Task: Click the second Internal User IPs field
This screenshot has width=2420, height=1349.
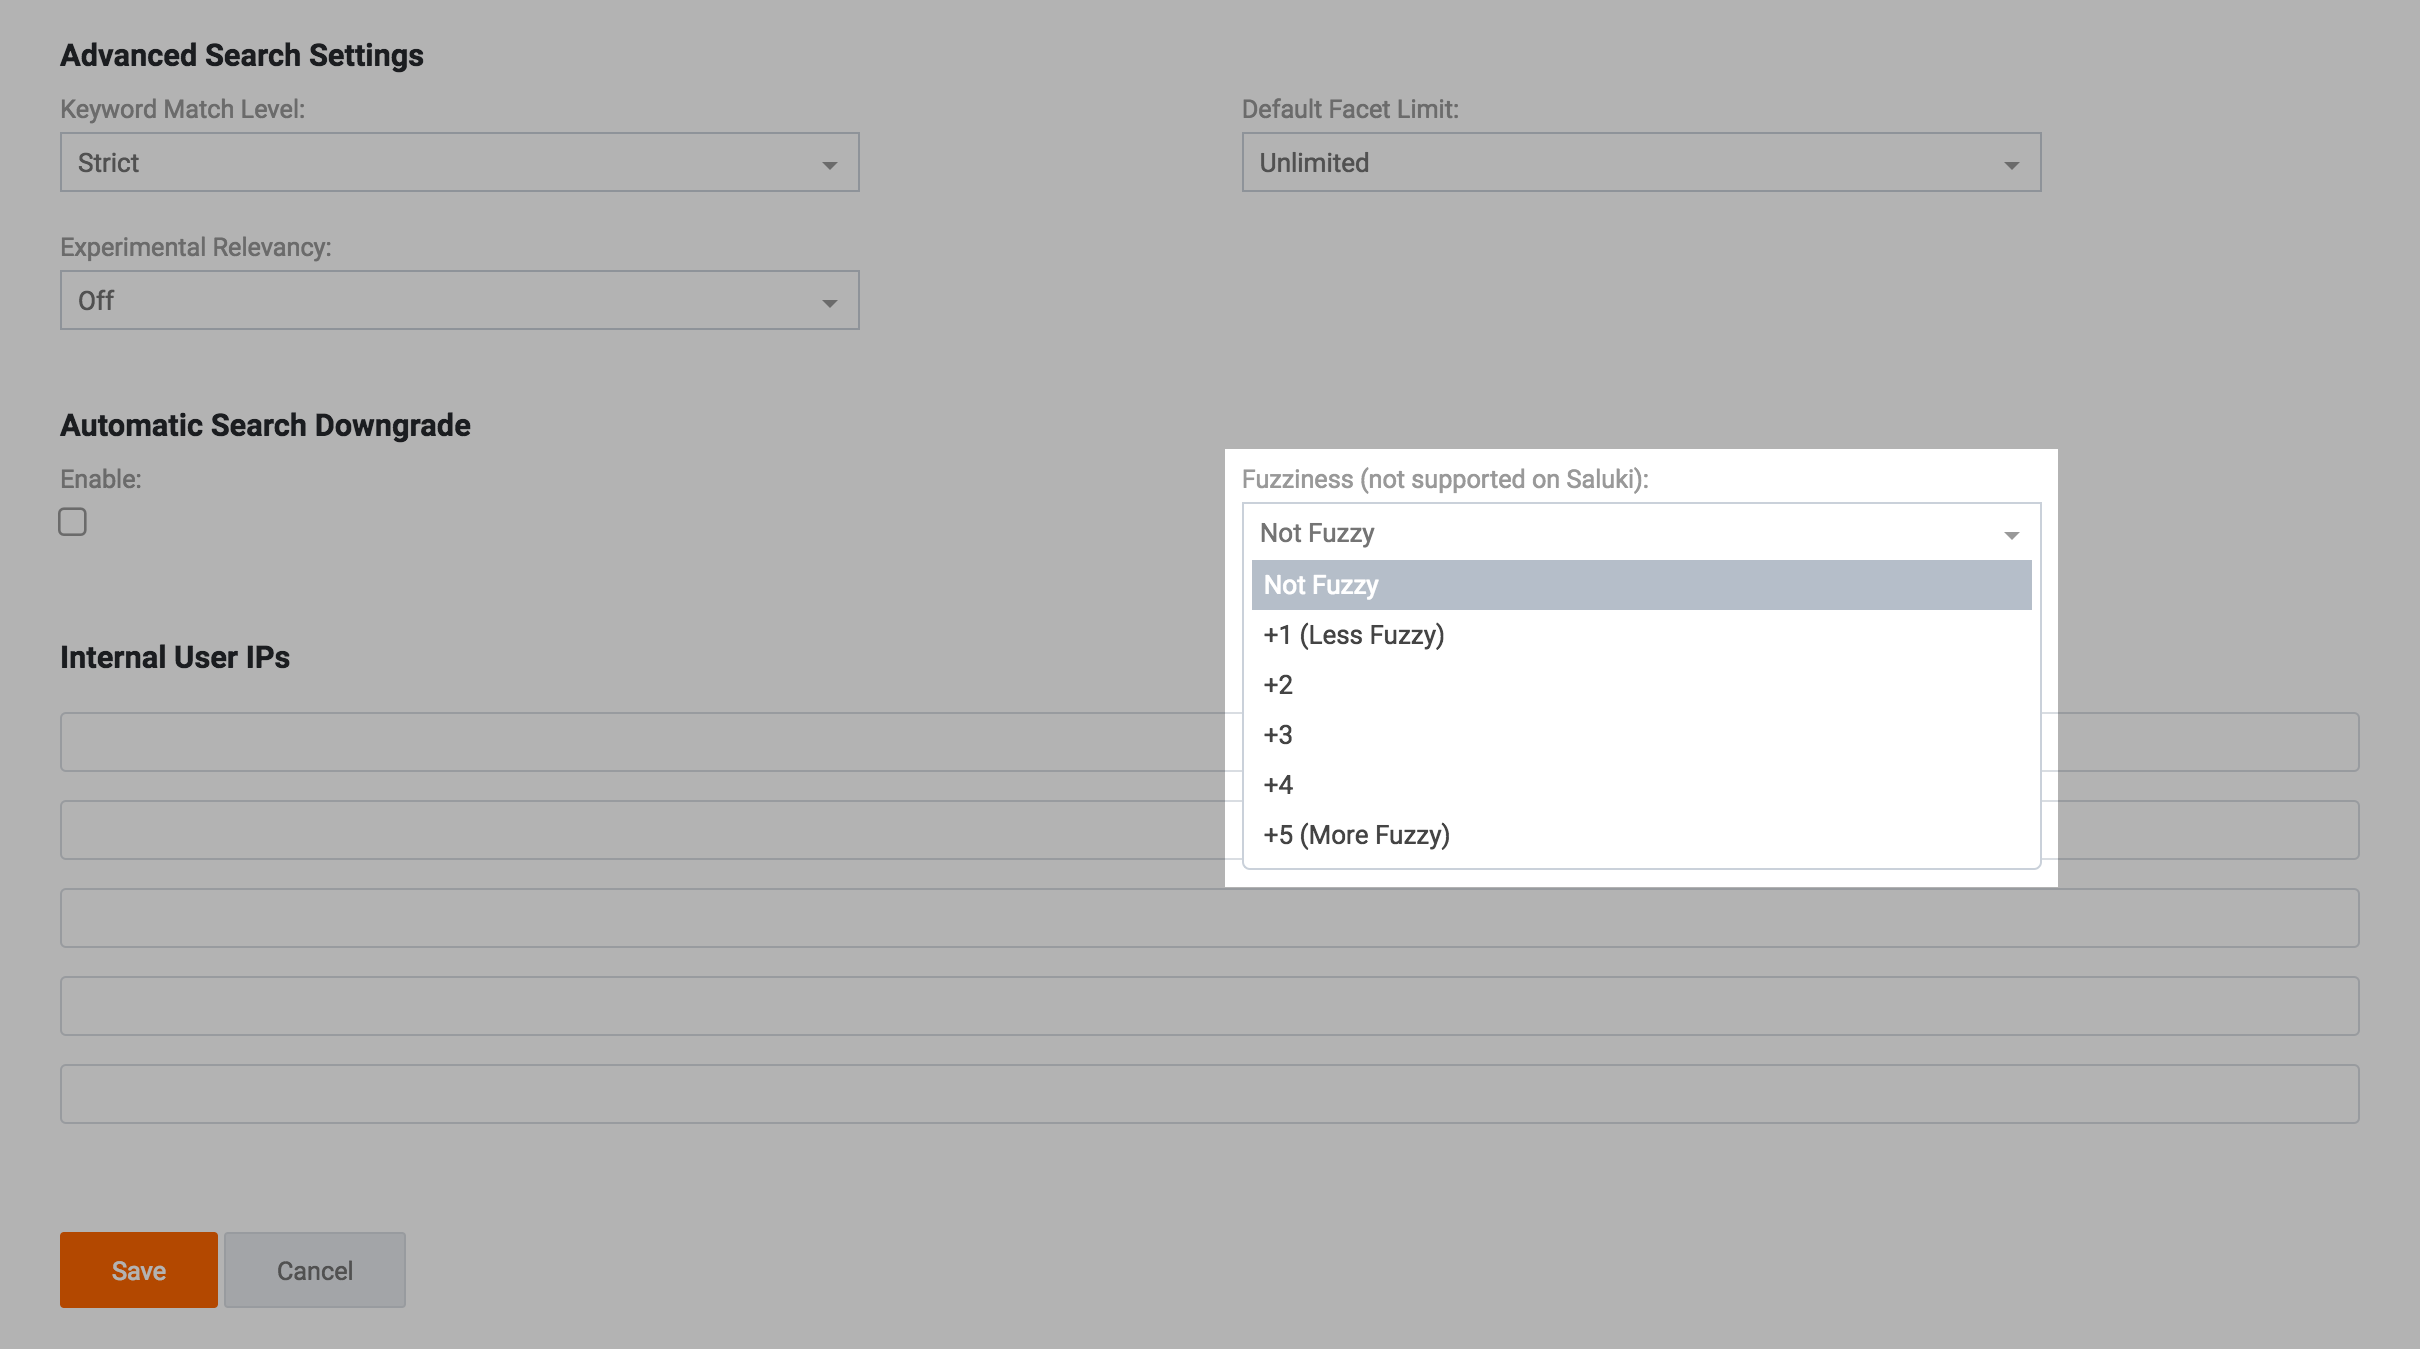Action: click(x=640, y=830)
